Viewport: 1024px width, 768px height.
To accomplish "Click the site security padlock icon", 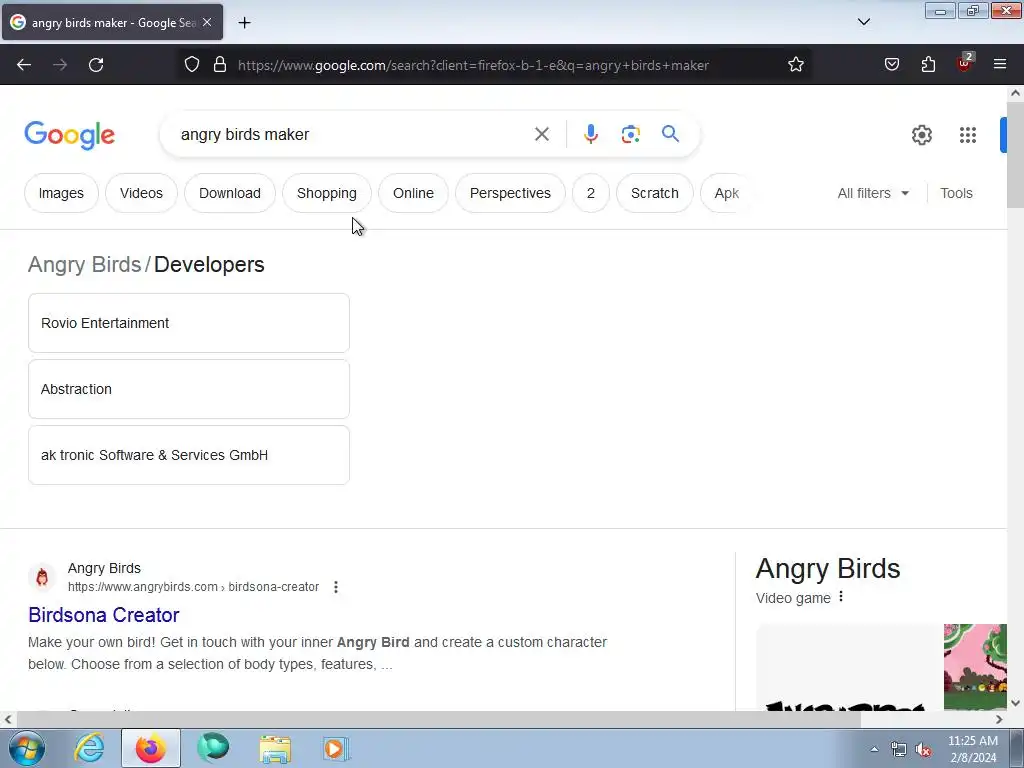I will point(220,65).
